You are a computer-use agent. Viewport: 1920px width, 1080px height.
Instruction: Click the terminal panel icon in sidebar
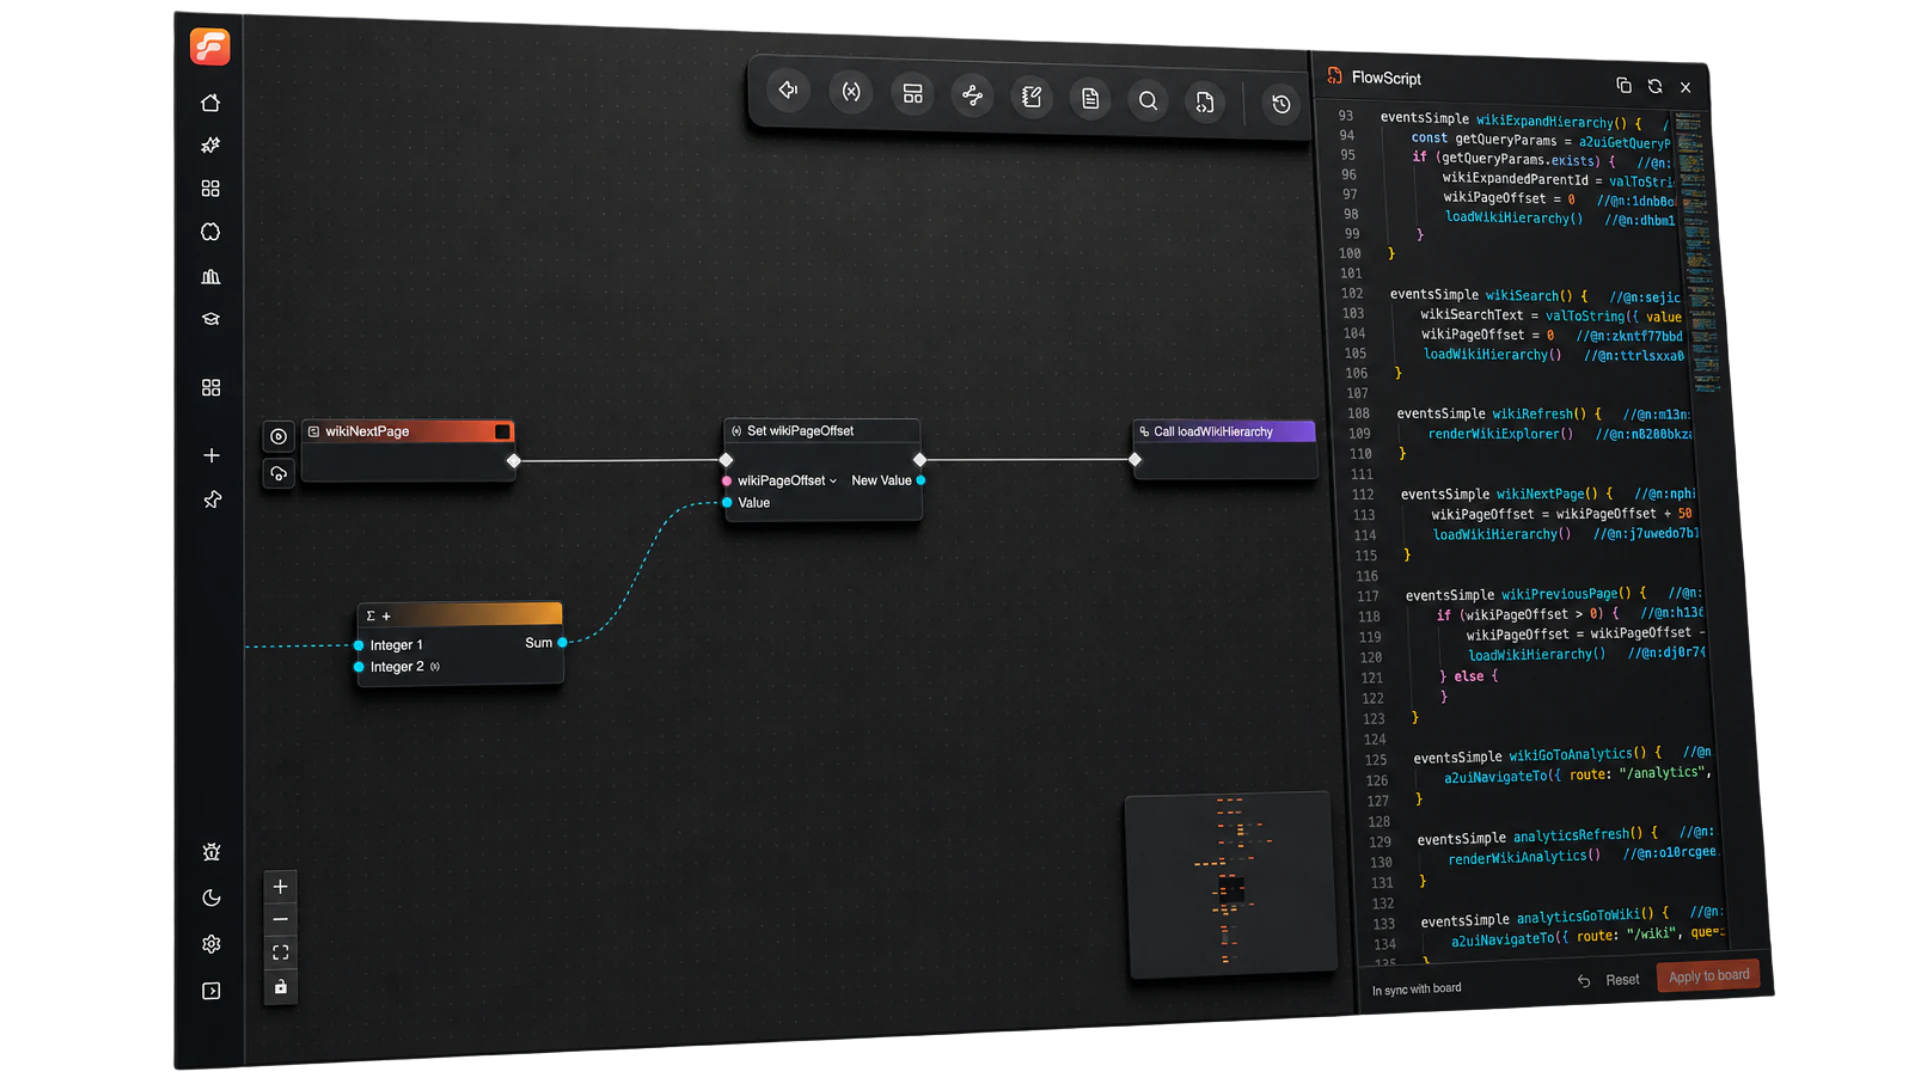tap(211, 991)
